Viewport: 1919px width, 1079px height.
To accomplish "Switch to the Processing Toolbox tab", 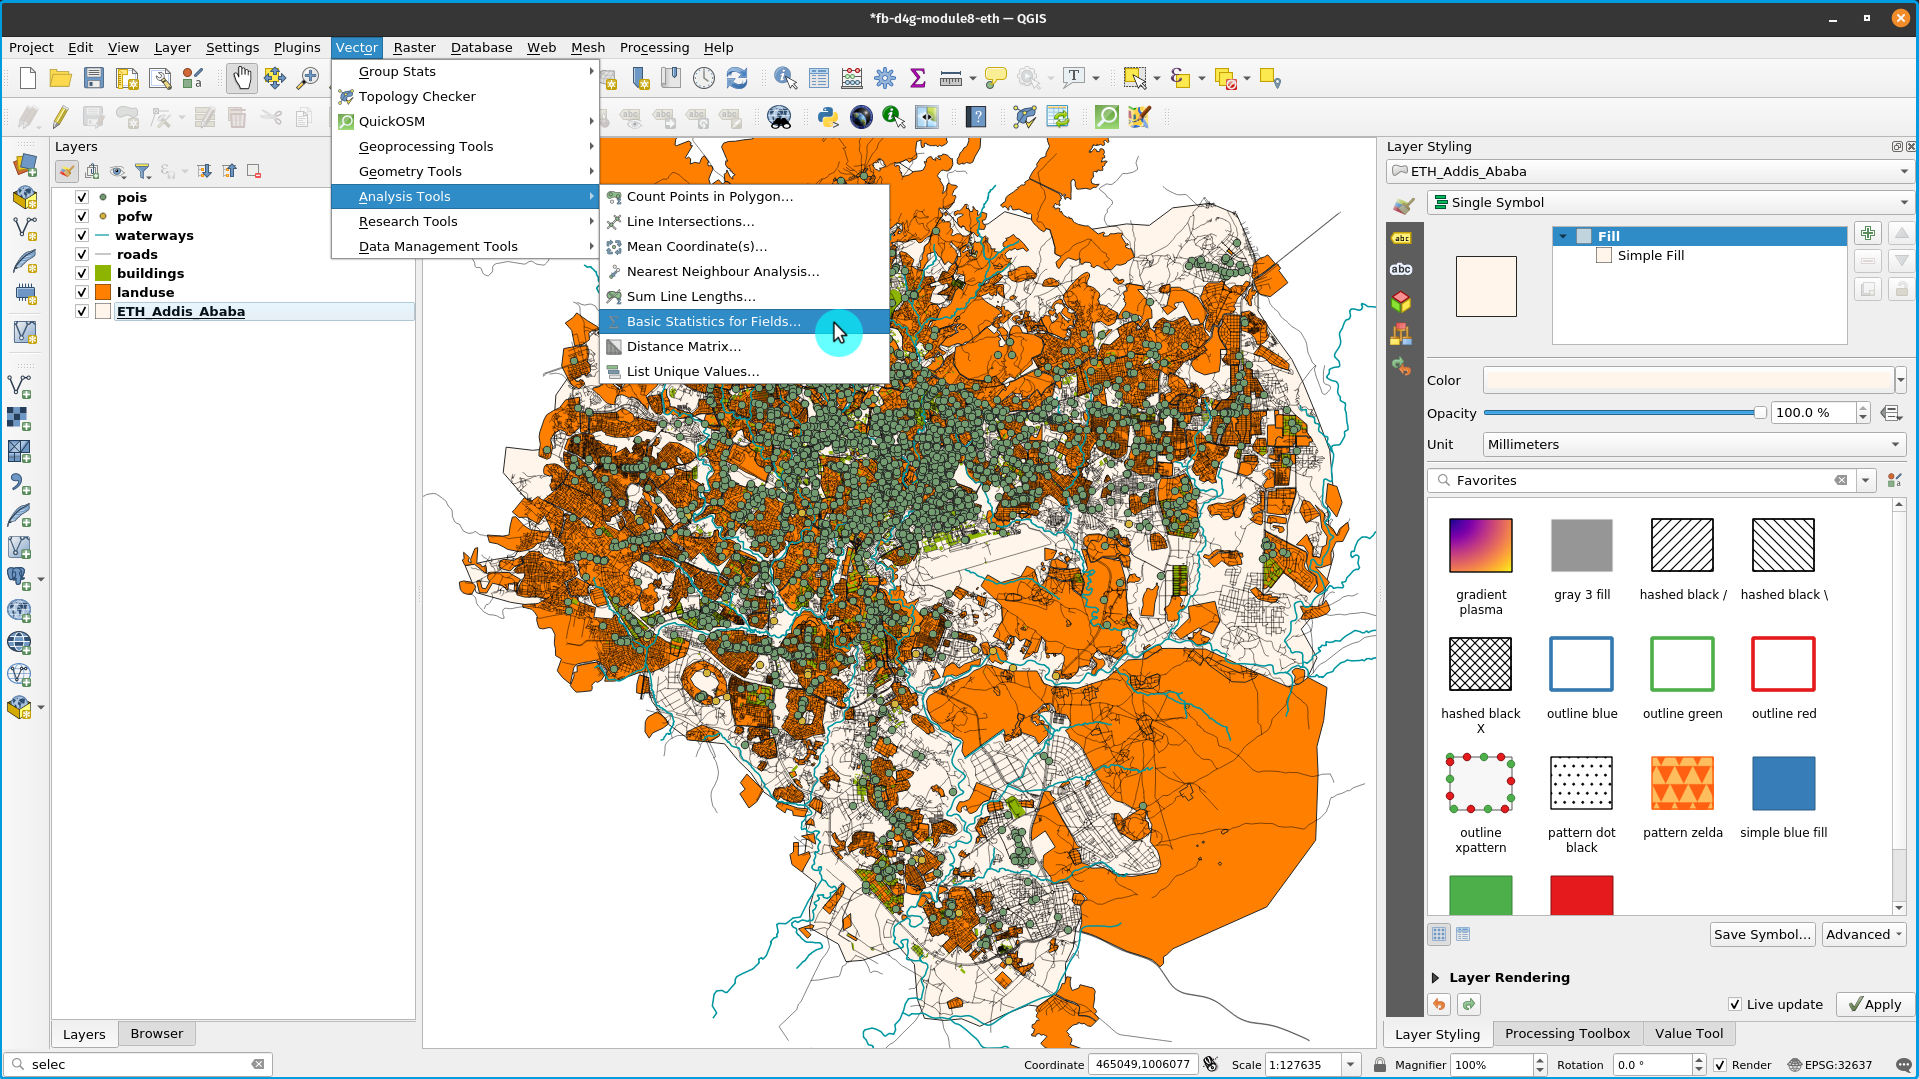I will click(x=1567, y=1034).
